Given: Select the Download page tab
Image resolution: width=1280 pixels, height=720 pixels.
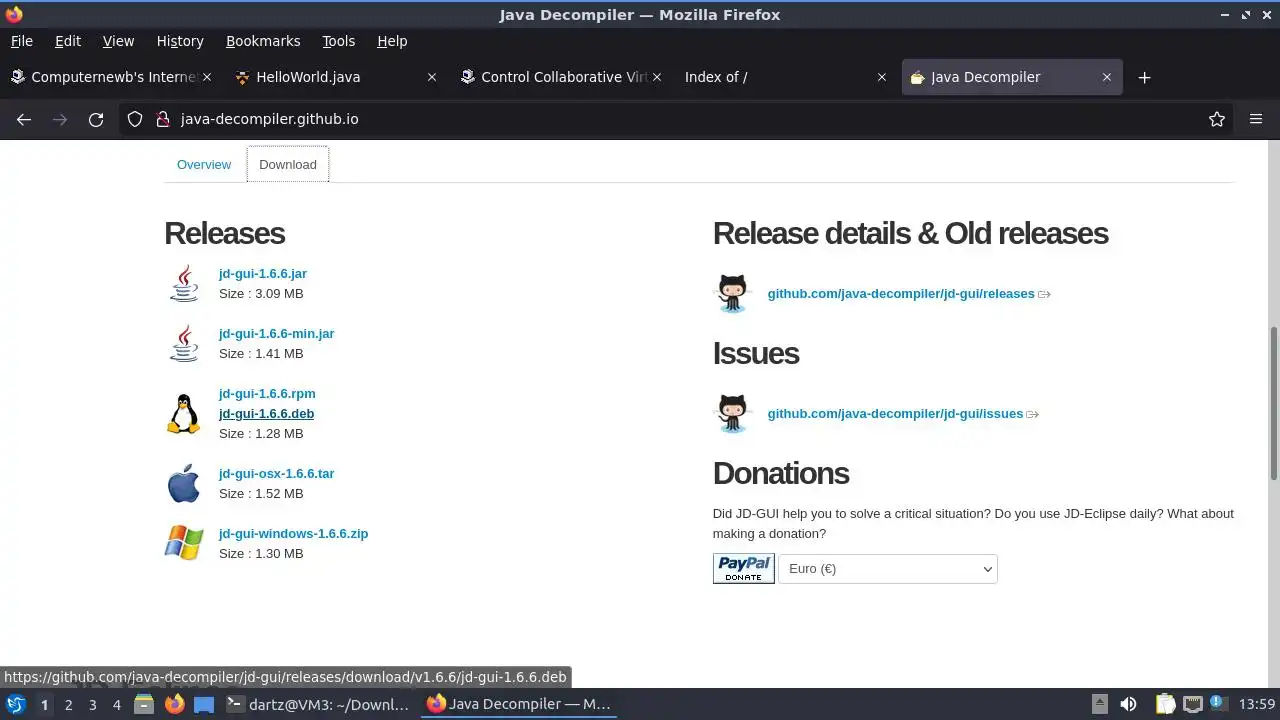Looking at the screenshot, I should [288, 164].
